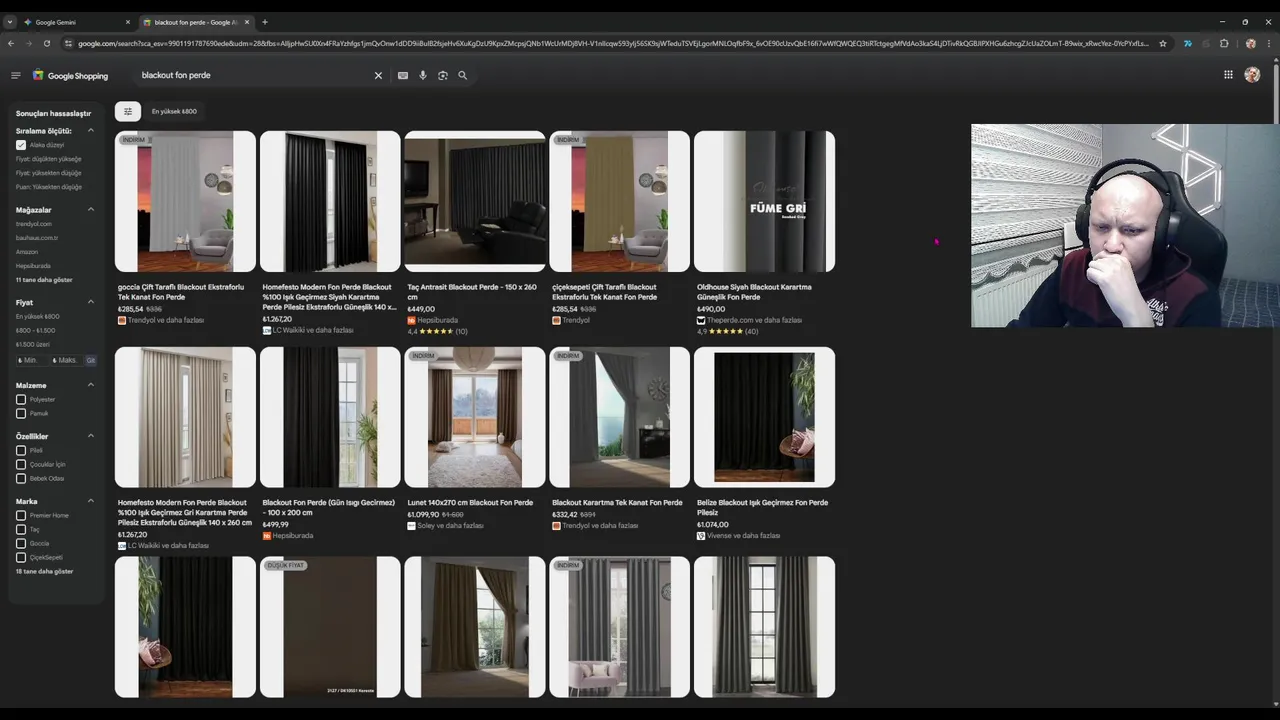Reload the current page
1280x720 pixels.
point(47,43)
